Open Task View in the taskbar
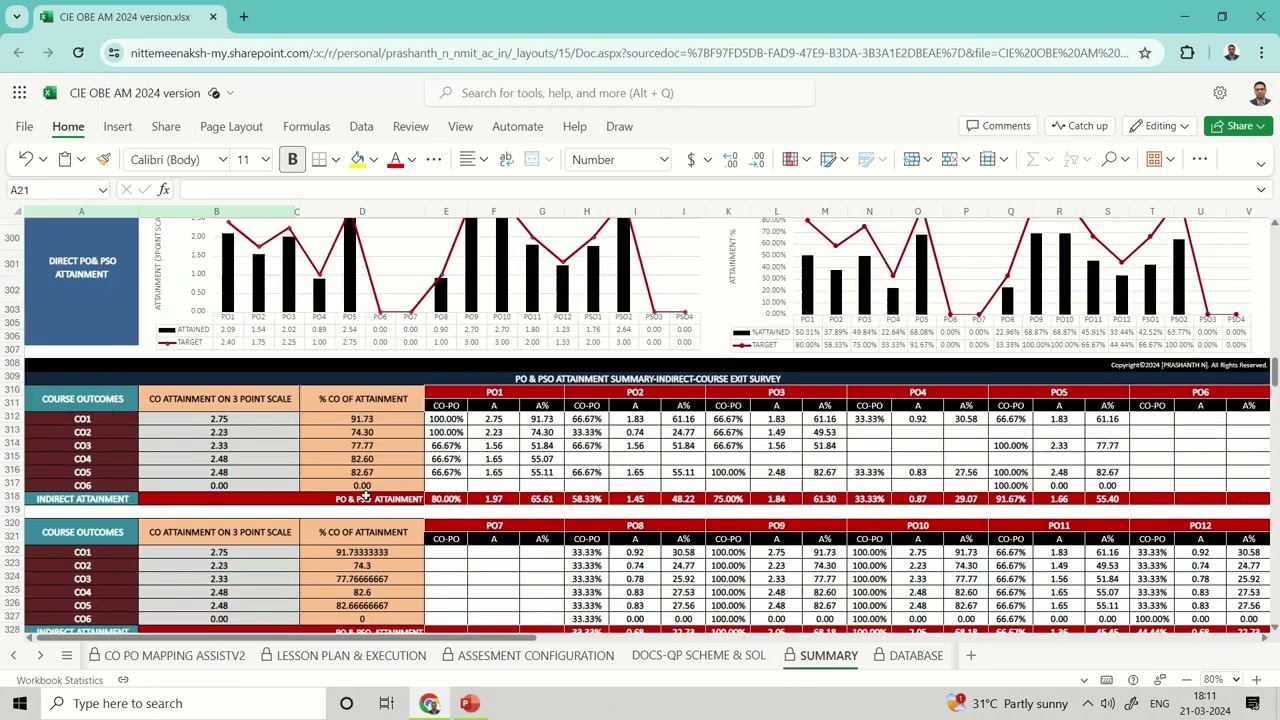1280x720 pixels. (x=386, y=703)
